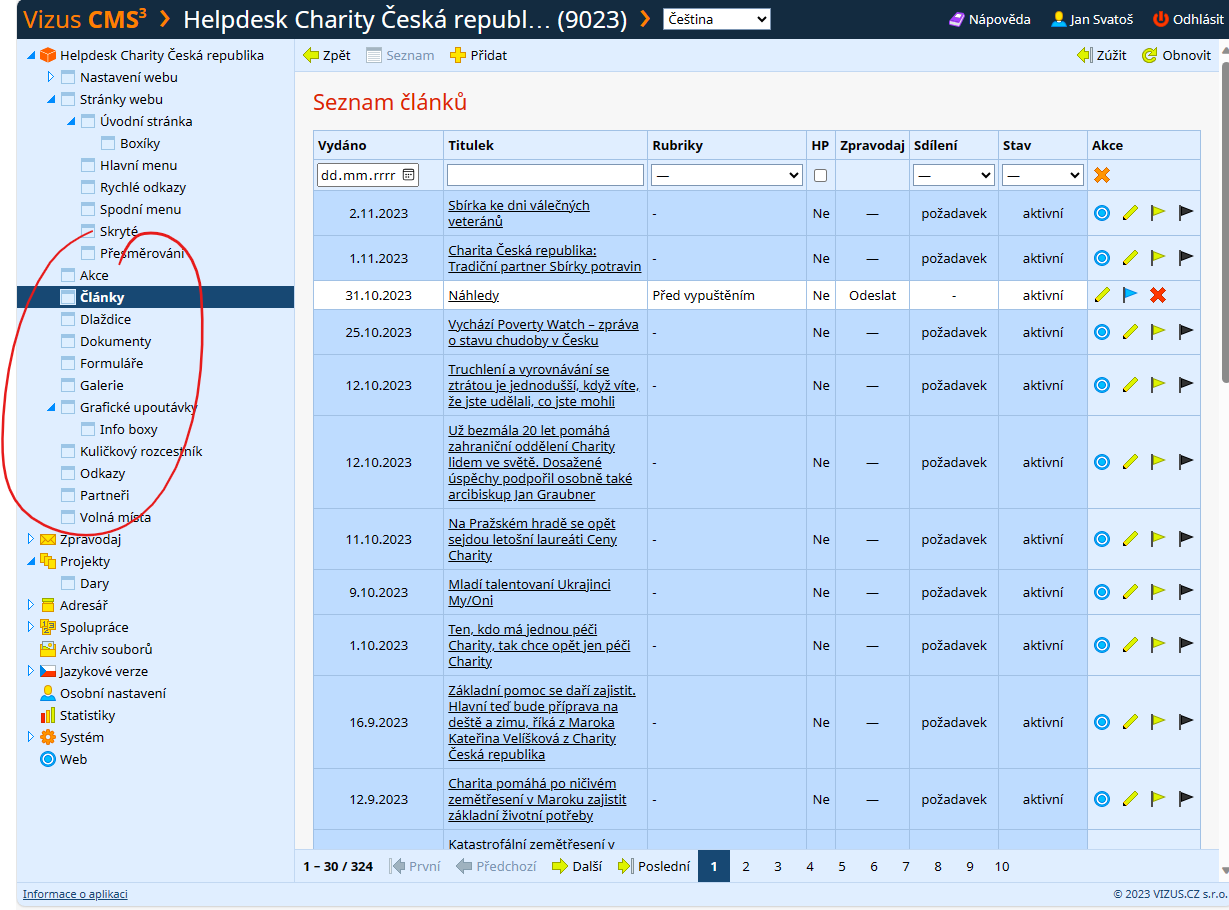
Task: Edit 'Sbírka ke dni válečných veteránů' with the pencil icon
Action: click(x=1130, y=213)
